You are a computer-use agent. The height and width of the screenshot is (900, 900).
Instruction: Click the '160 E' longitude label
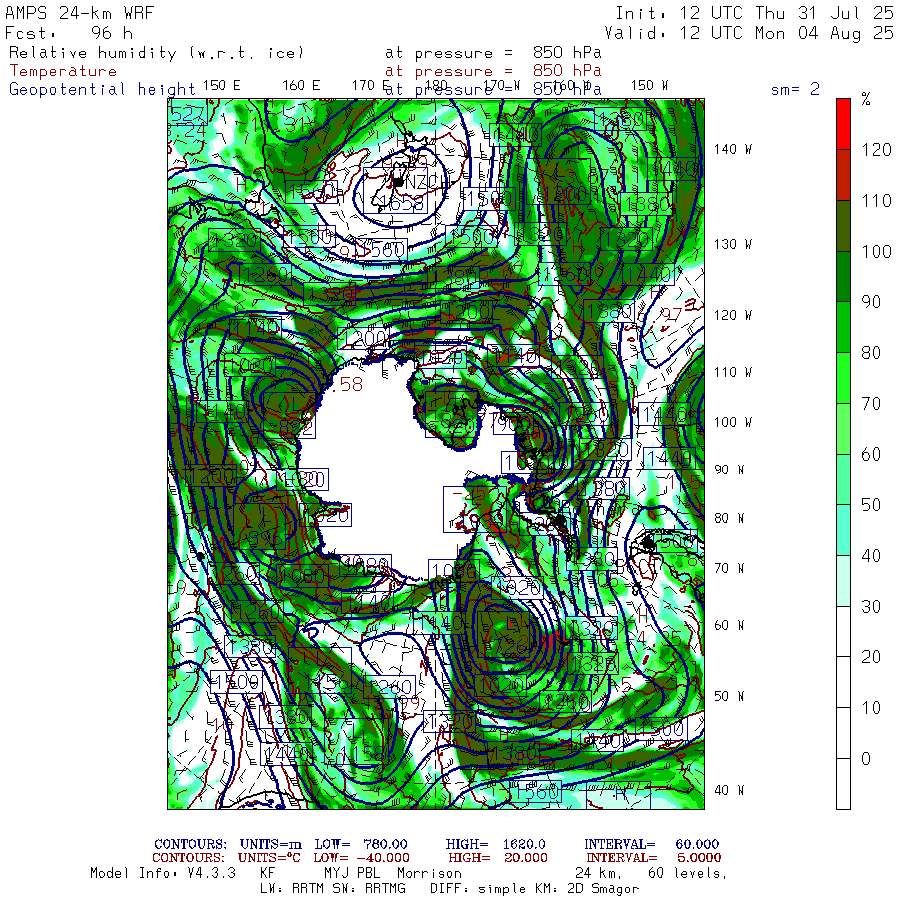(x=301, y=86)
